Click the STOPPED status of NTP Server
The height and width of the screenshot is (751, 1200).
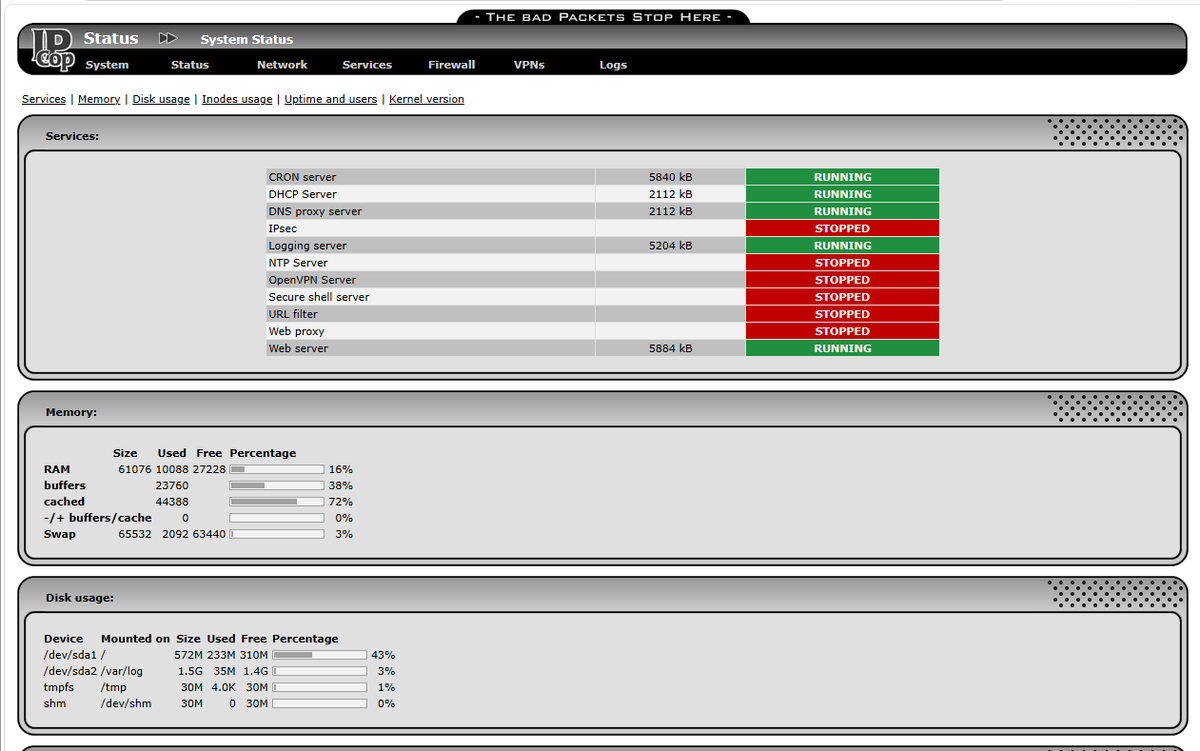point(842,263)
